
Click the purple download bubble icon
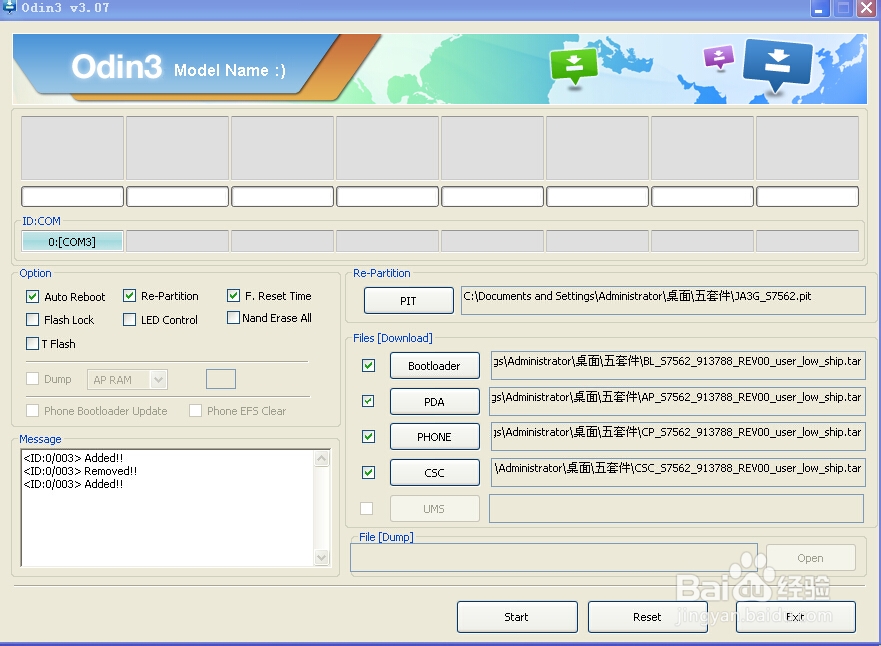click(719, 57)
